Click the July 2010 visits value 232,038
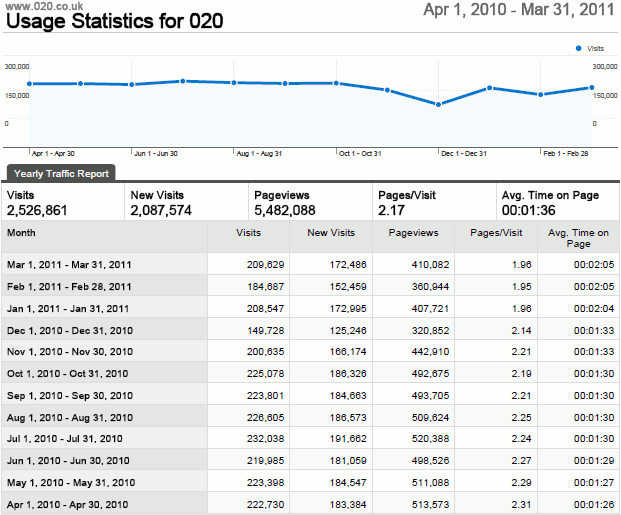Screen dimensions: 621x515 click(265, 439)
